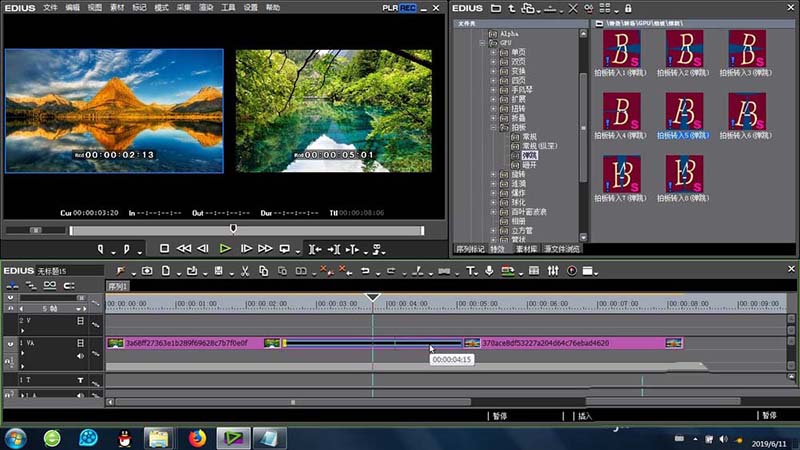Screen dimensions: 800x450
Task: Open Firefox from the Windows taskbar
Action: (x=197, y=438)
